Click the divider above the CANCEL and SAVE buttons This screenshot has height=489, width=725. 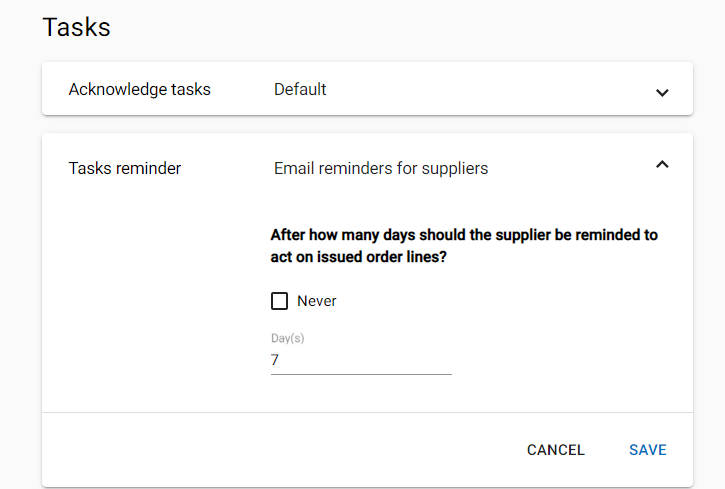(x=368, y=412)
